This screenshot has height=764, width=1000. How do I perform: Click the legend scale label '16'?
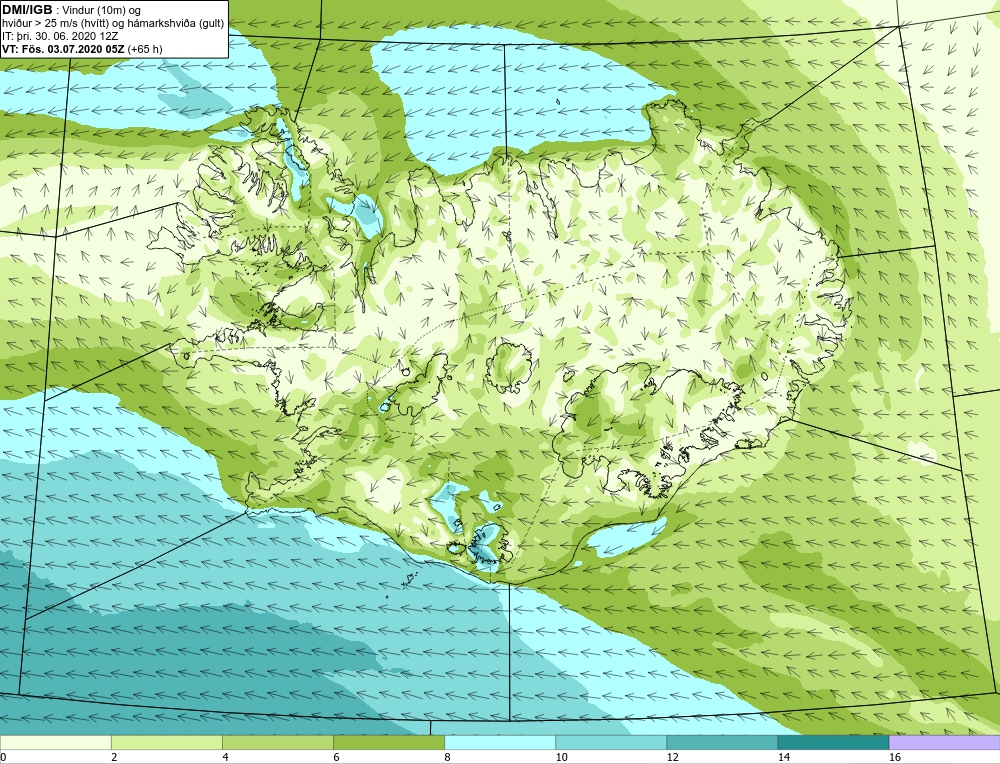pos(894,758)
